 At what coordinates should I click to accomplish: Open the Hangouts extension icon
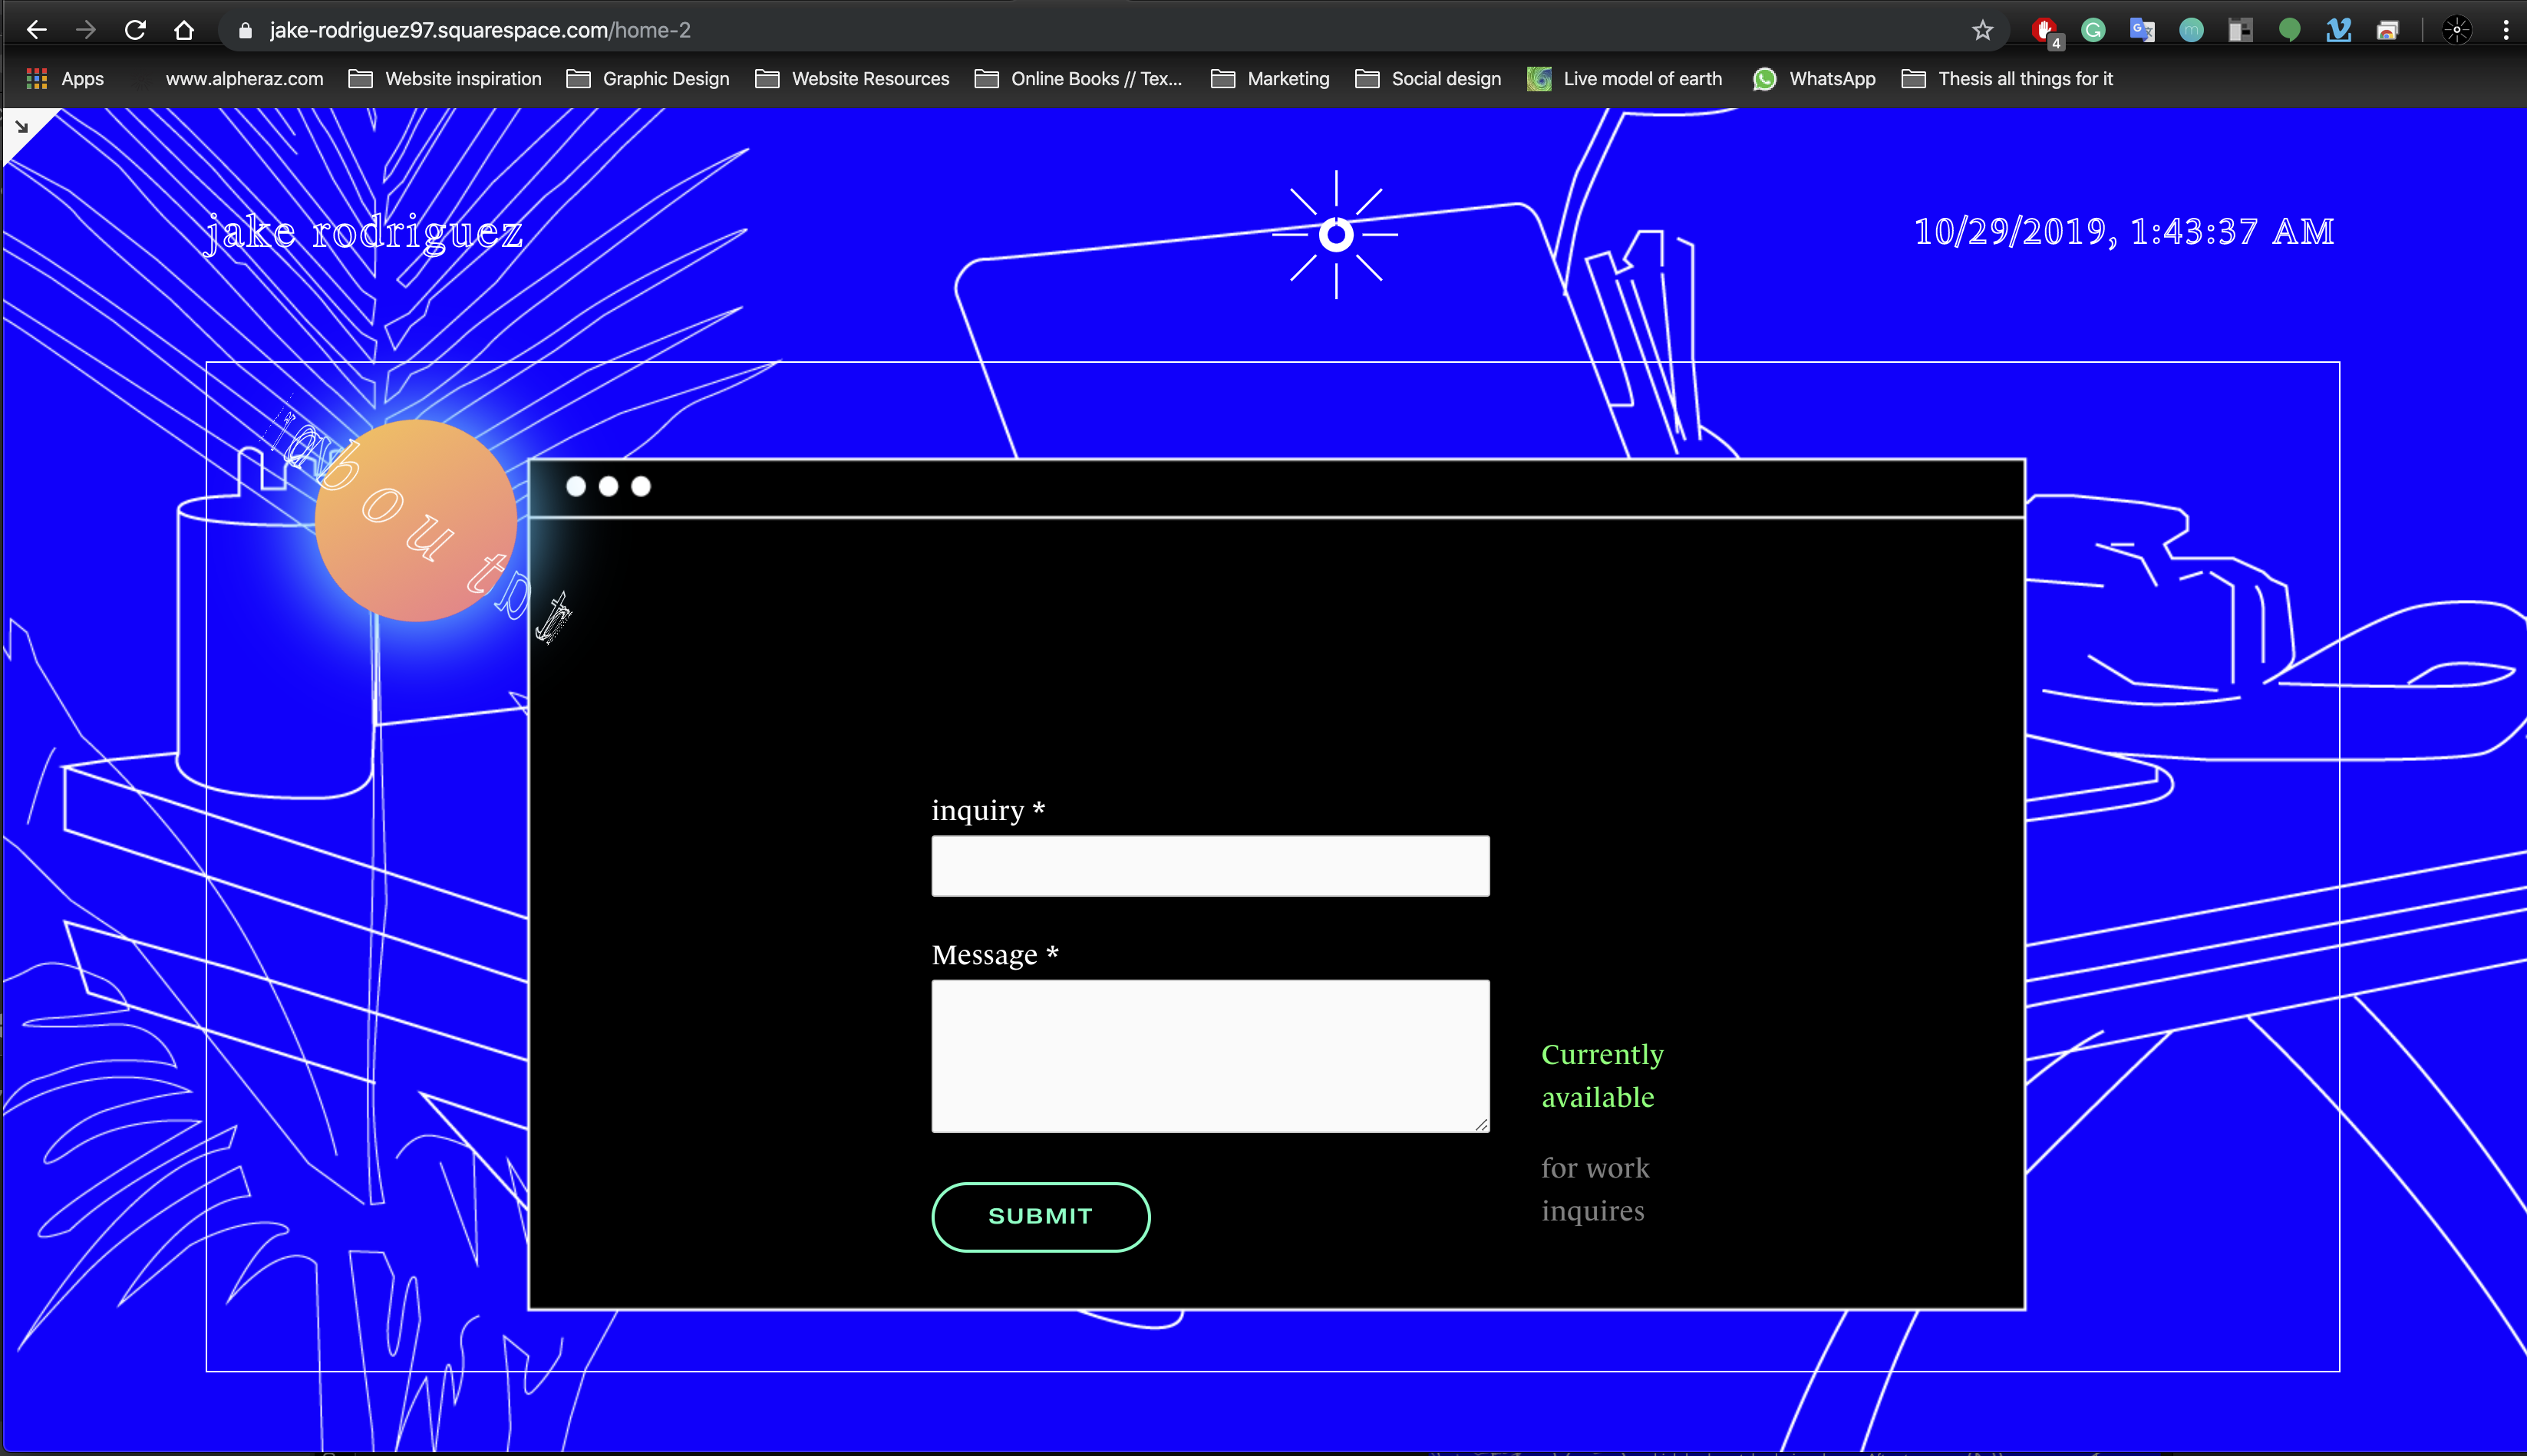coord(2289,30)
